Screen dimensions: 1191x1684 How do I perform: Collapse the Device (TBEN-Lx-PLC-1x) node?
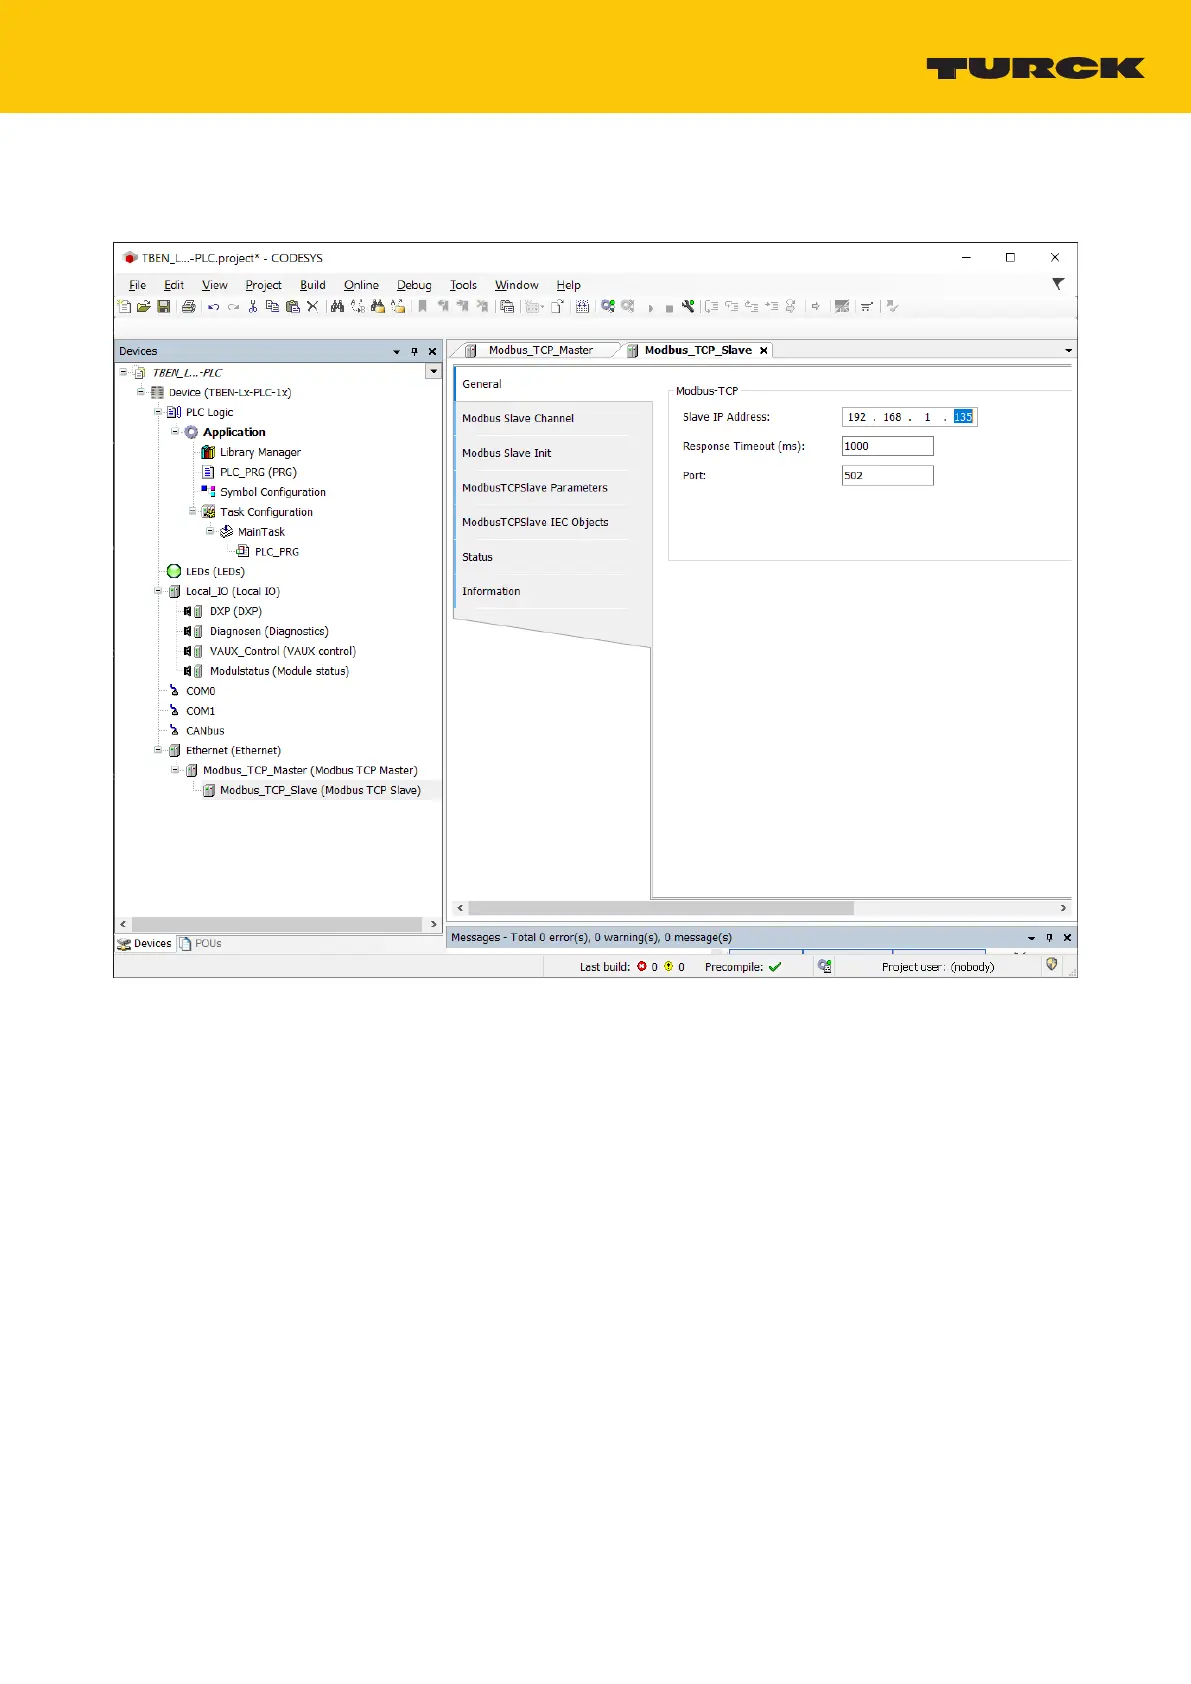(x=141, y=392)
